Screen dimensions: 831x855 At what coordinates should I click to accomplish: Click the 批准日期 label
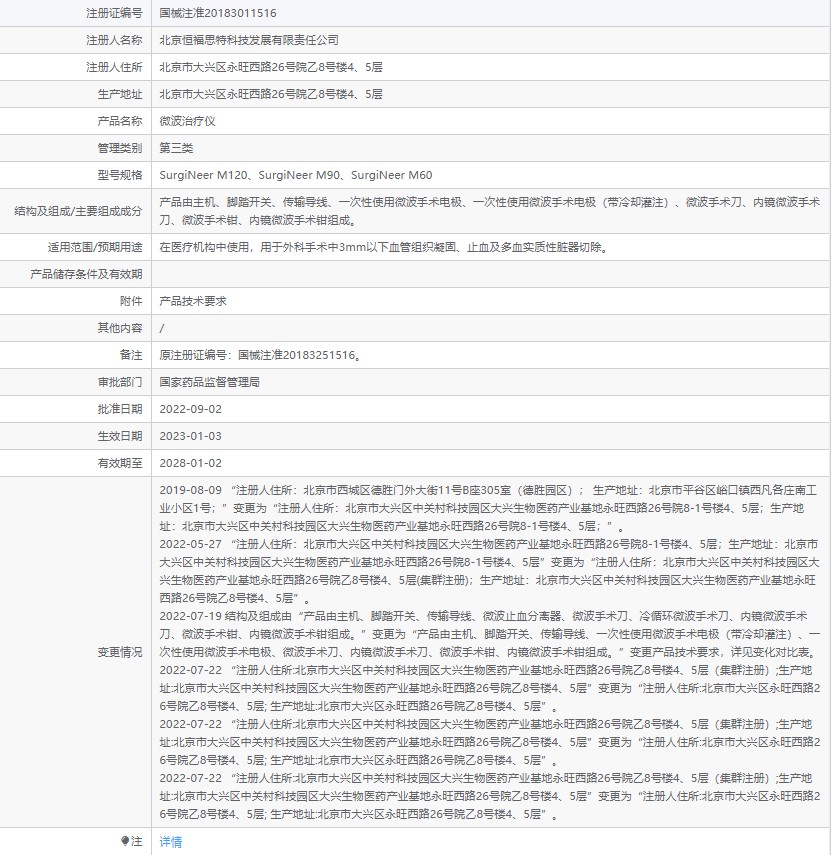point(120,409)
